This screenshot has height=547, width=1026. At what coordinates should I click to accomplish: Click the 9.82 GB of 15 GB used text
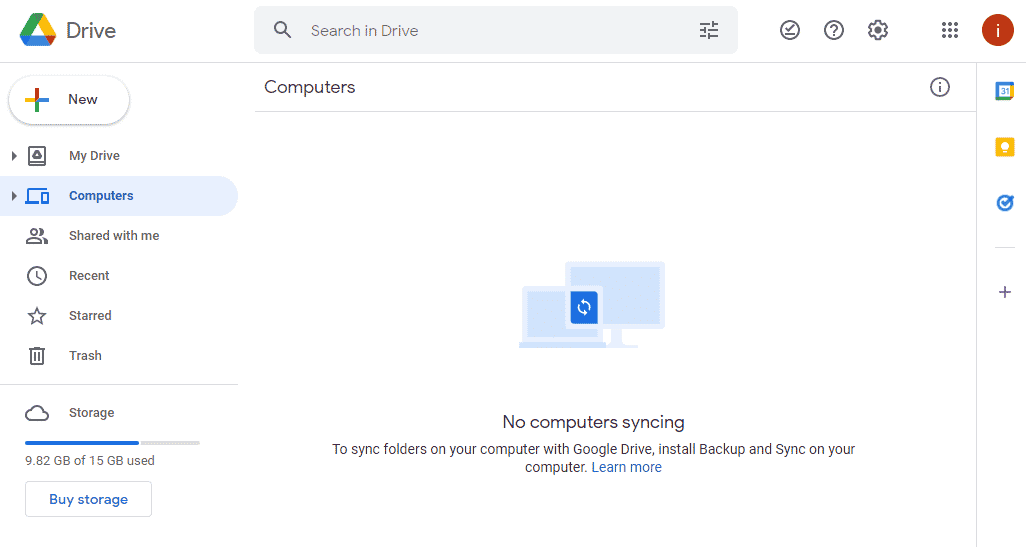point(90,461)
